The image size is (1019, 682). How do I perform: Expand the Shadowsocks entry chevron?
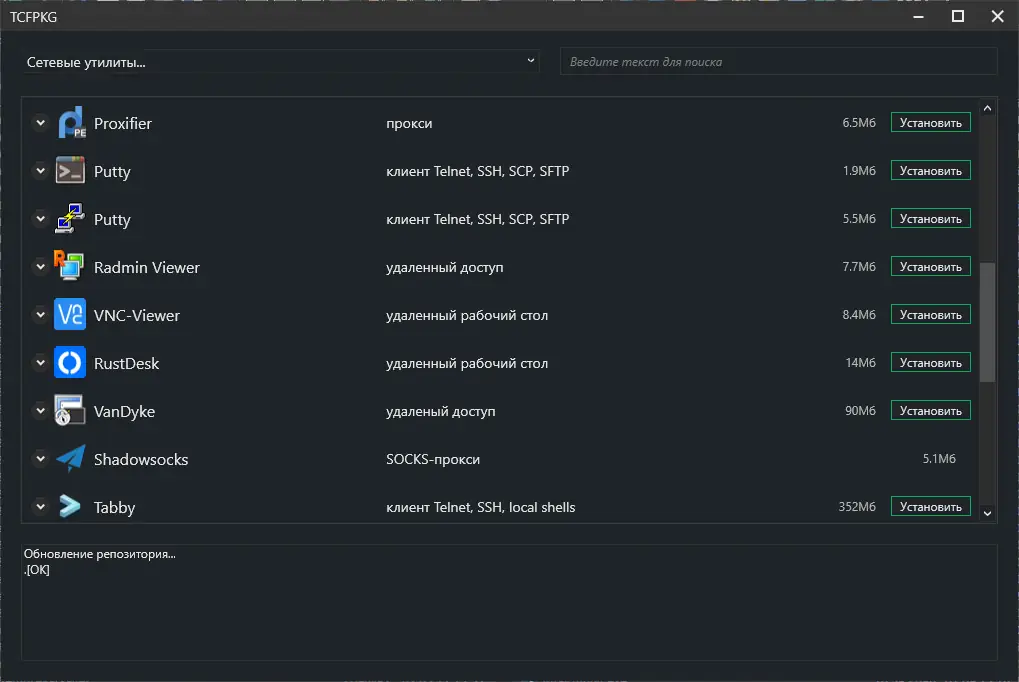click(40, 459)
